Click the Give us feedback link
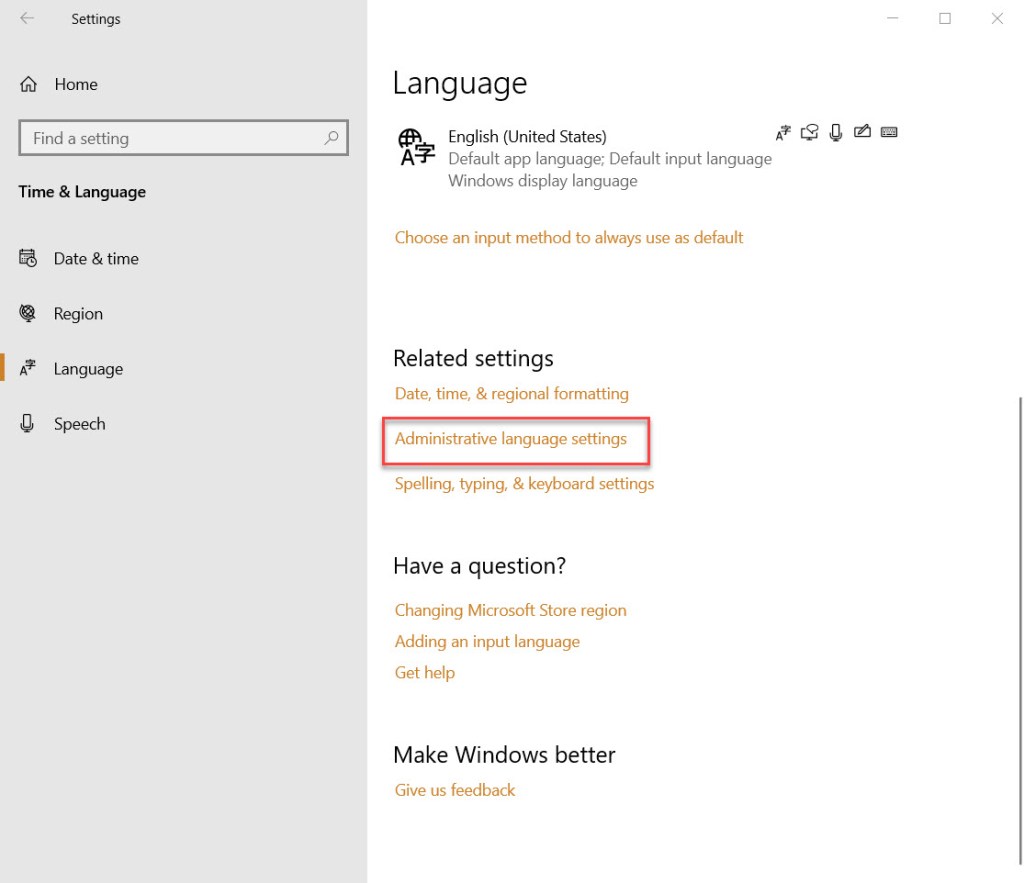Image resolution: width=1024 pixels, height=883 pixels. pos(455,790)
